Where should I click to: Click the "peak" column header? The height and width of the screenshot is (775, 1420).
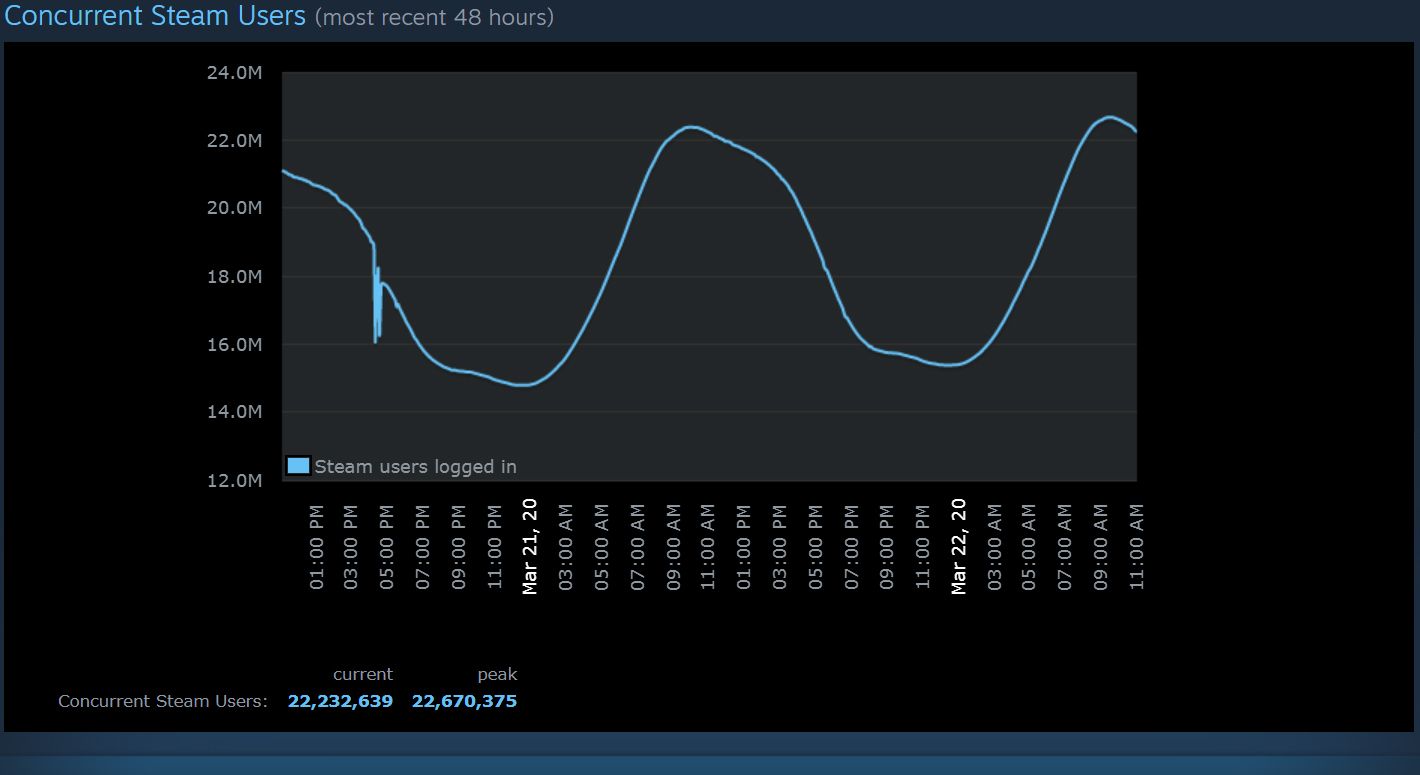pos(497,675)
